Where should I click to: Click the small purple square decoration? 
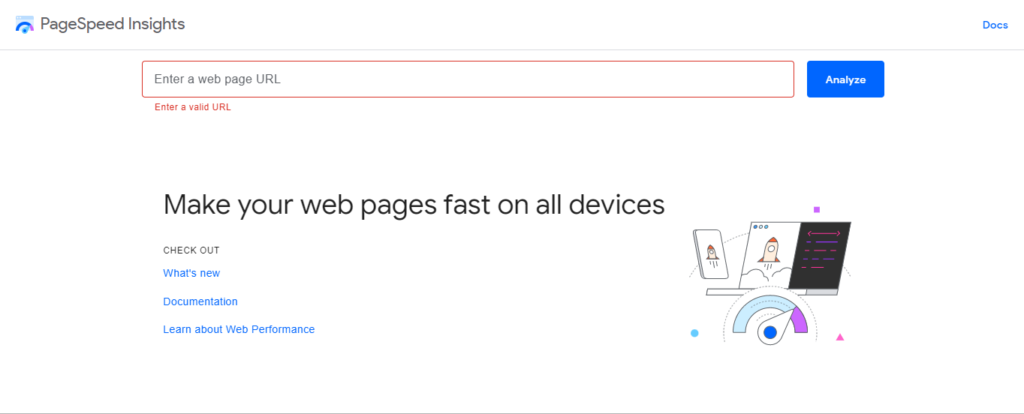(817, 210)
